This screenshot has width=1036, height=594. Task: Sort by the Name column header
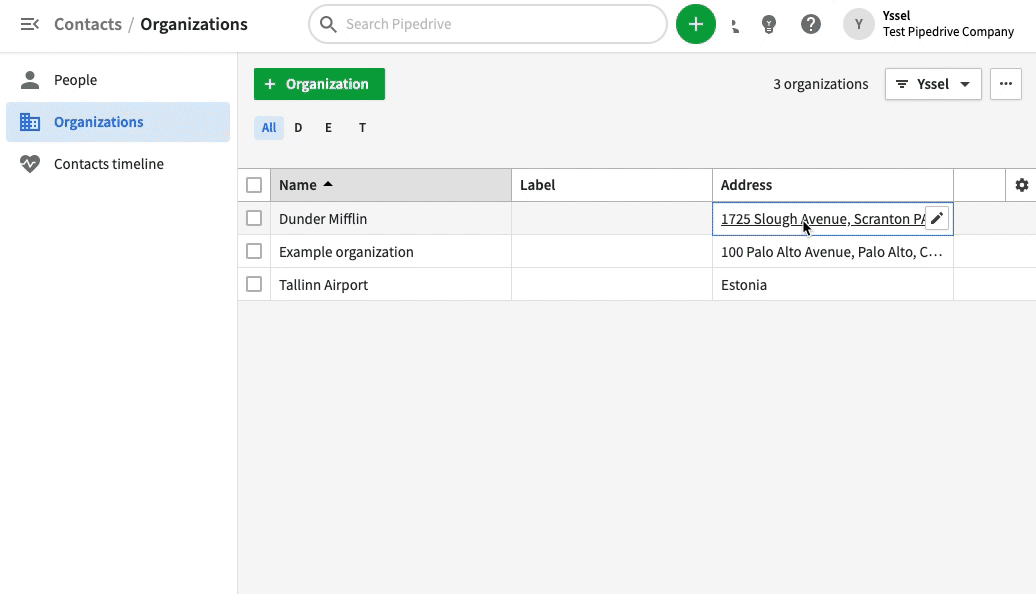tap(390, 185)
